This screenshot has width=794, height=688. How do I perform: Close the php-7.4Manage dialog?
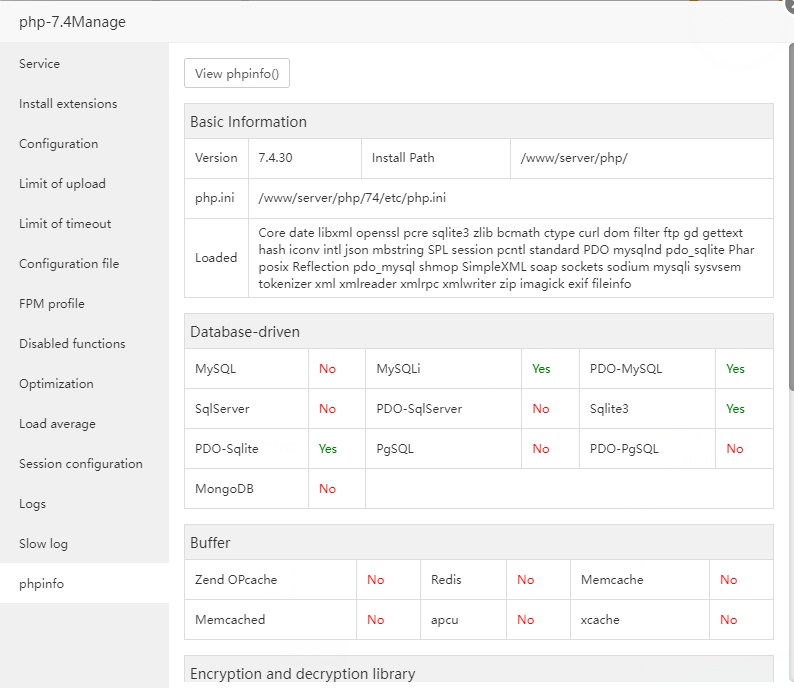788,4
